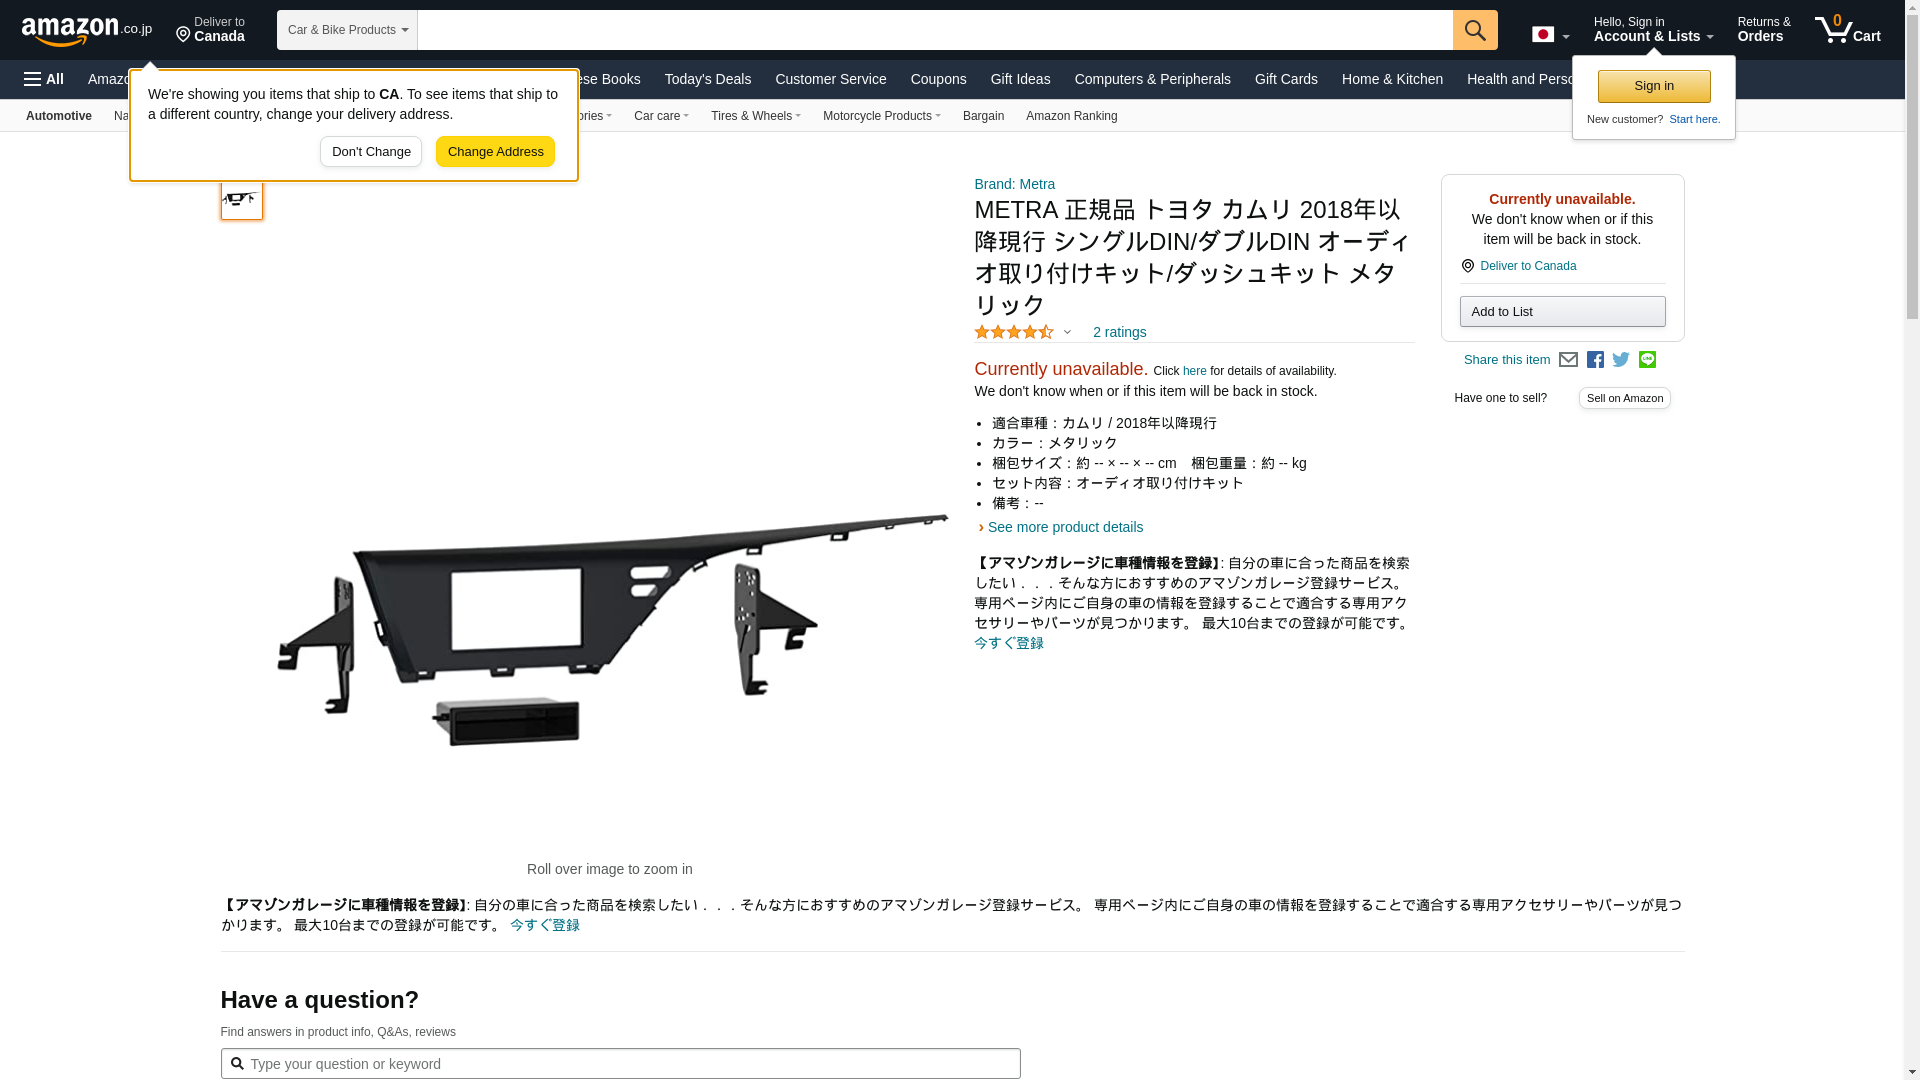The width and height of the screenshot is (1920, 1080).
Task: Click the Add to List button
Action: point(1562,312)
